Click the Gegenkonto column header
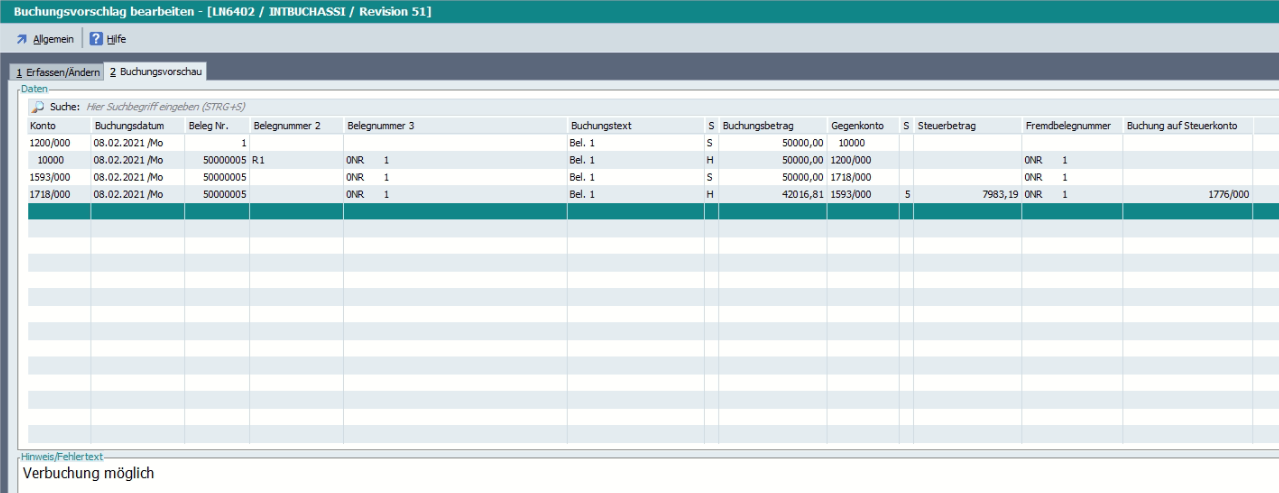 [x=856, y=126]
